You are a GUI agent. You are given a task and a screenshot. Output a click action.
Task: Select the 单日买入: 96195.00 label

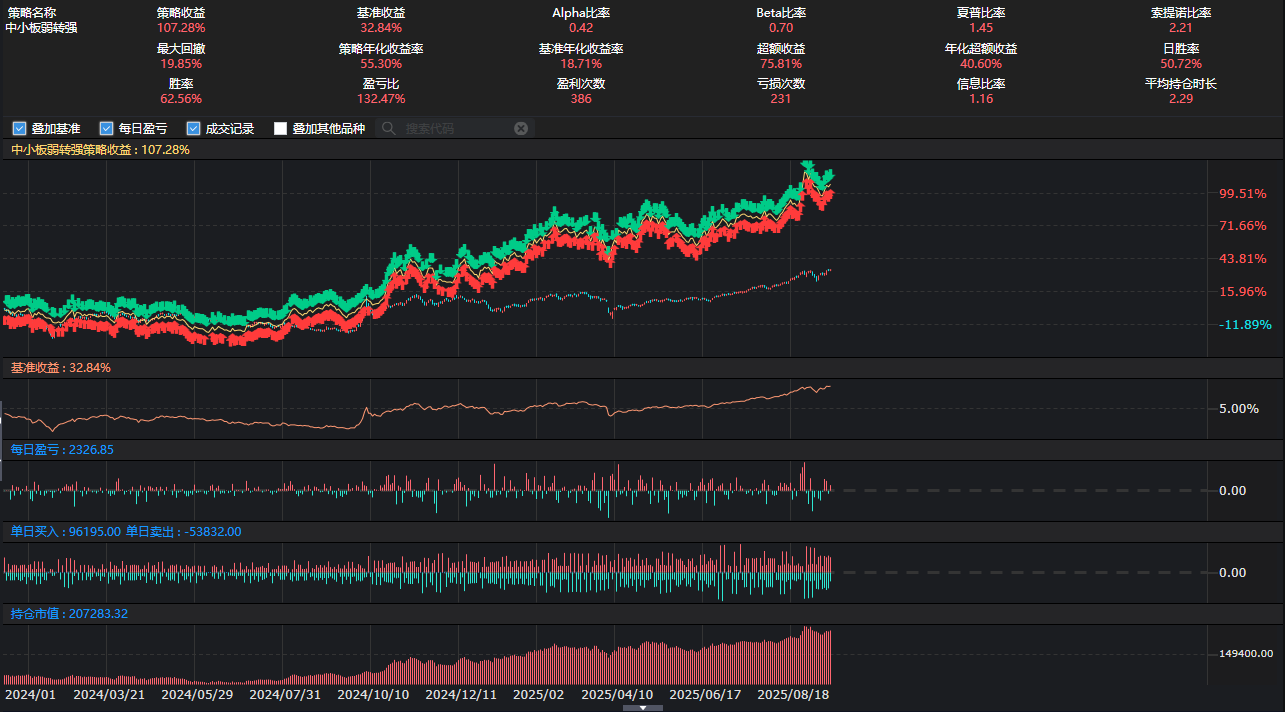coord(65,532)
